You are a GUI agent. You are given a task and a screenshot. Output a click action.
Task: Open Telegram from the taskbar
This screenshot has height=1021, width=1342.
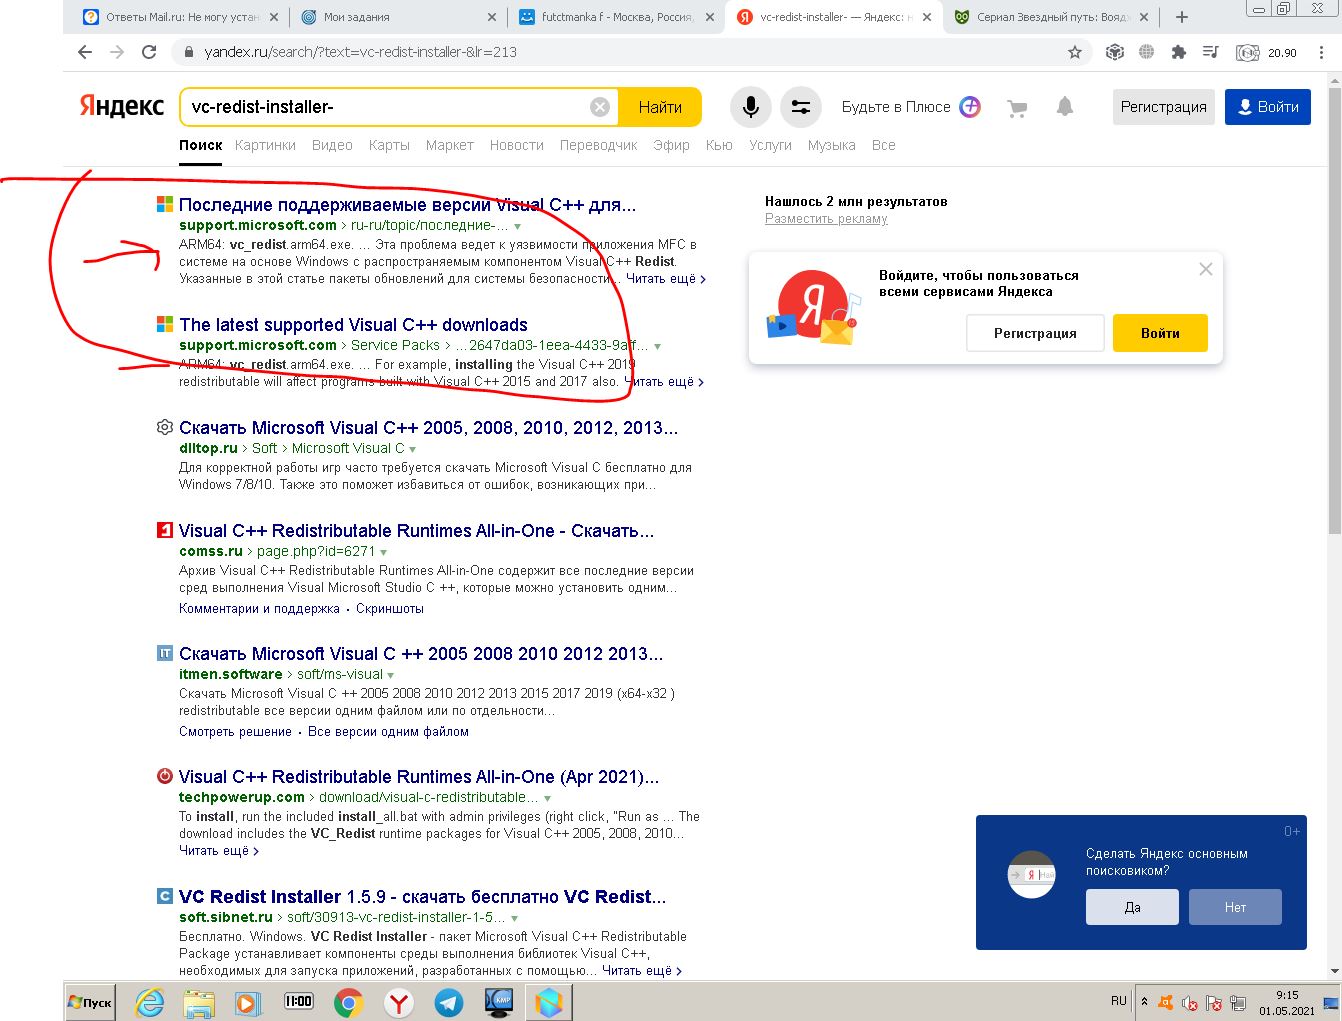point(449,1002)
